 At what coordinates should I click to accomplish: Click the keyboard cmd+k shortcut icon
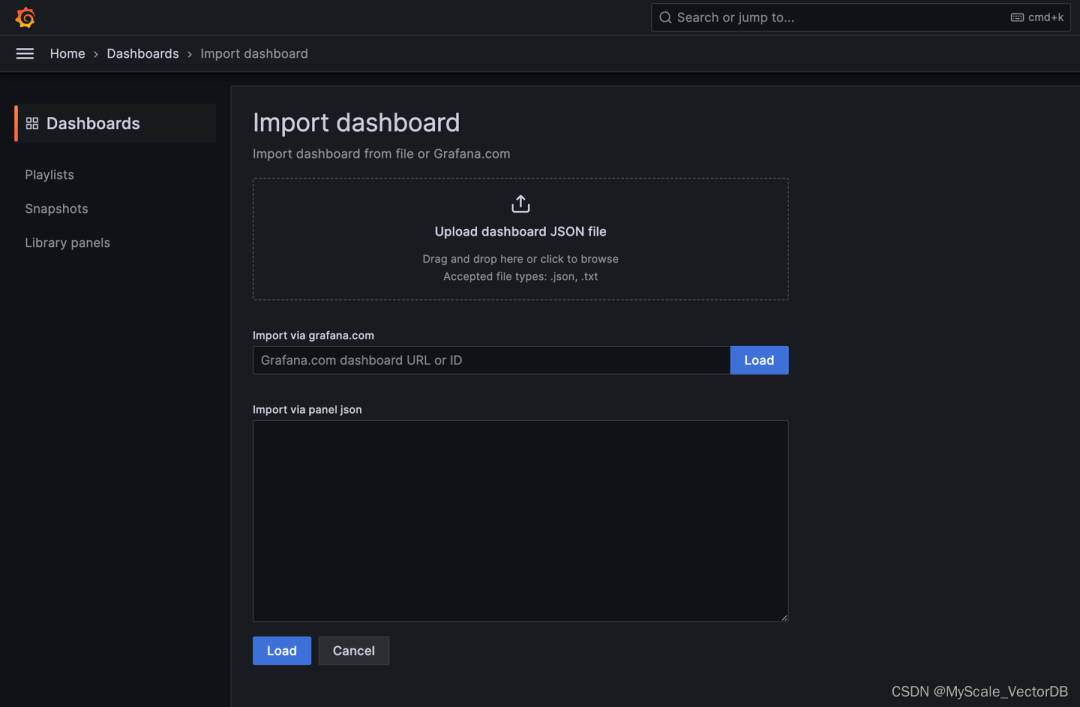(x=1017, y=18)
